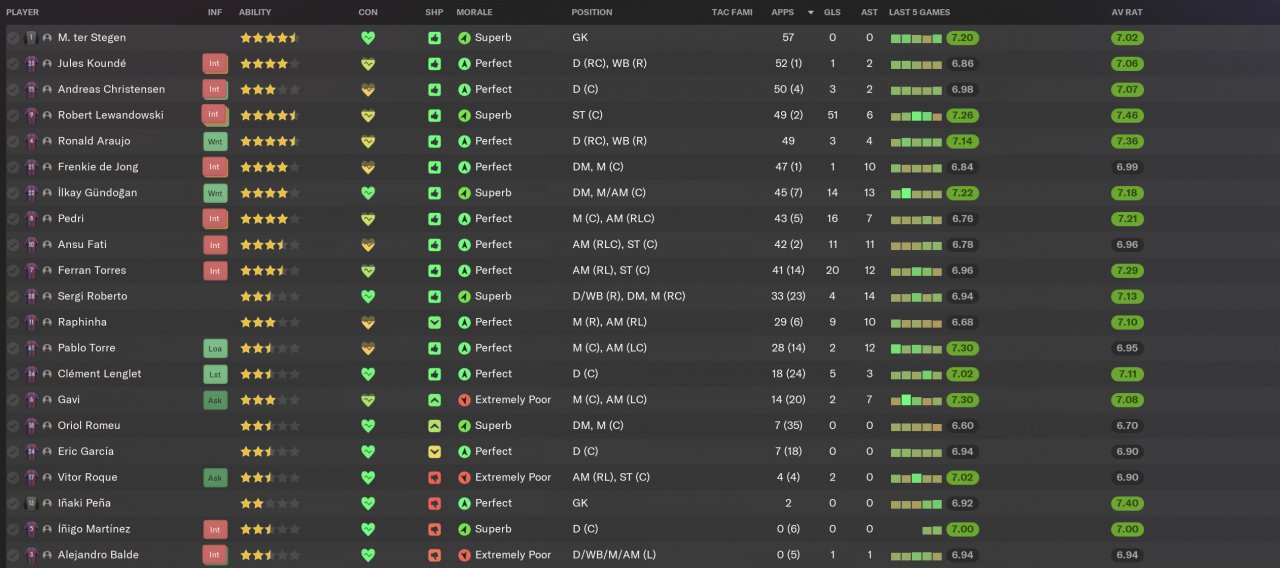Image resolution: width=1280 pixels, height=568 pixels.
Task: Open Robert Lewandowski's player profile
Action: coord(110,115)
